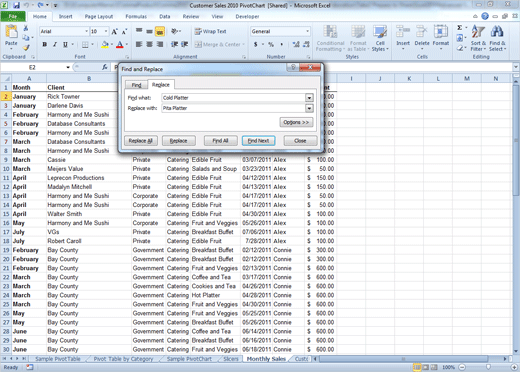Screen dimensions: 520x372
Task: Apply the red Font Color
Action: tap(120, 44)
